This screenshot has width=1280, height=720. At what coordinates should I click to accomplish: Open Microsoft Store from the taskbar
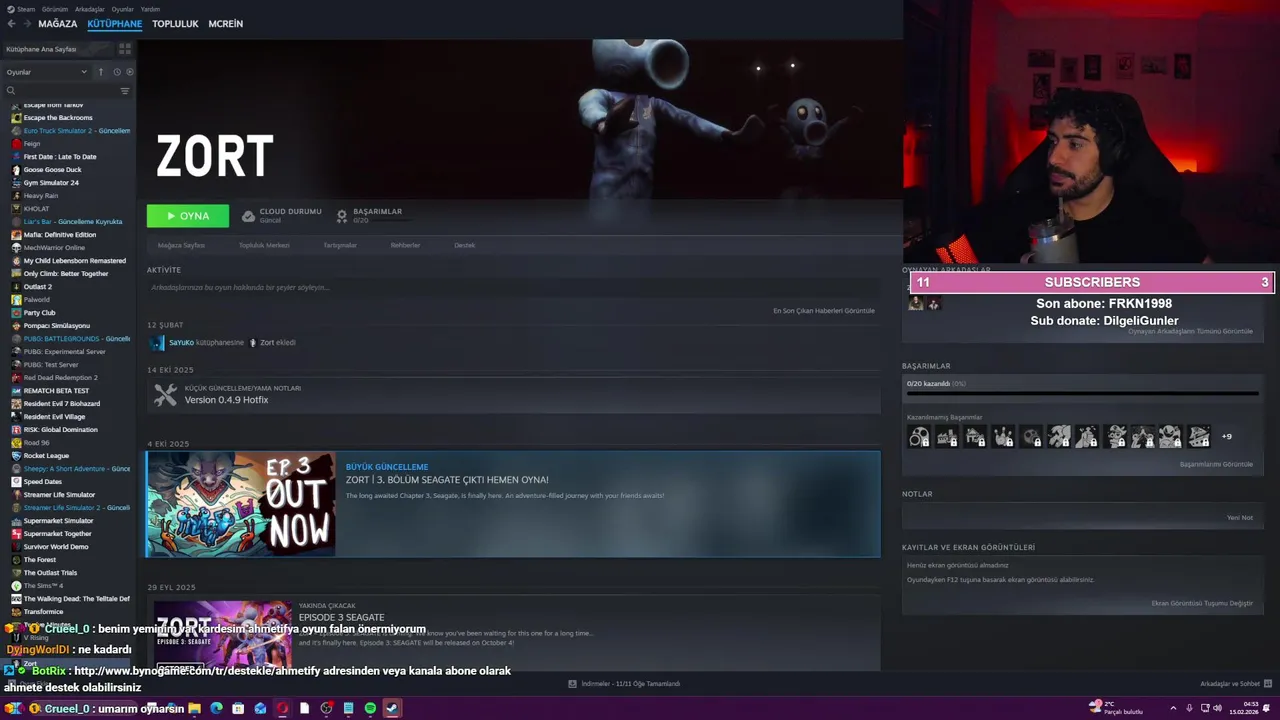pos(238,708)
